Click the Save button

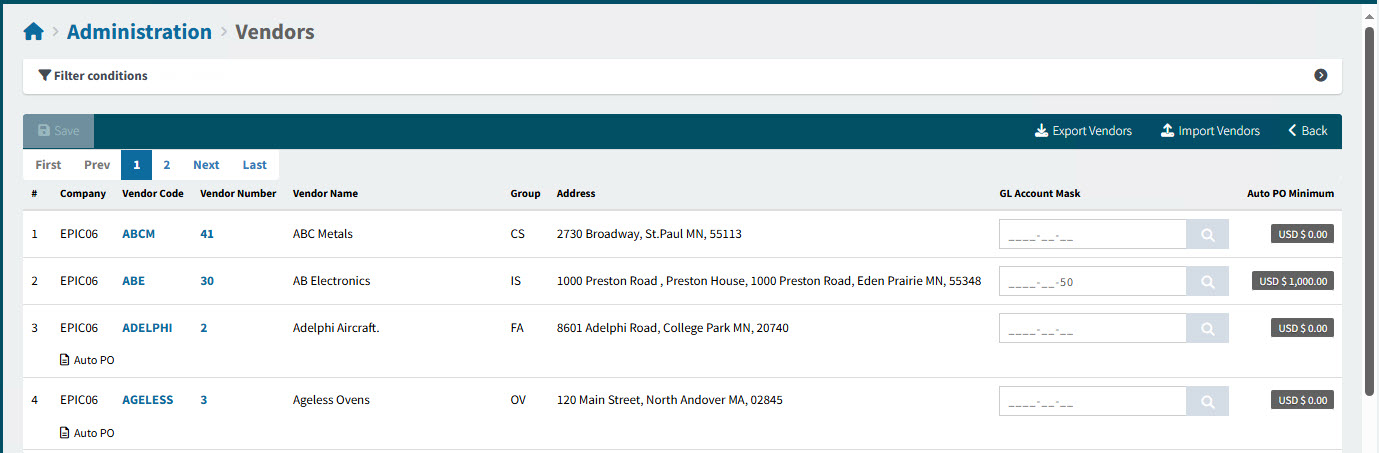coord(58,131)
